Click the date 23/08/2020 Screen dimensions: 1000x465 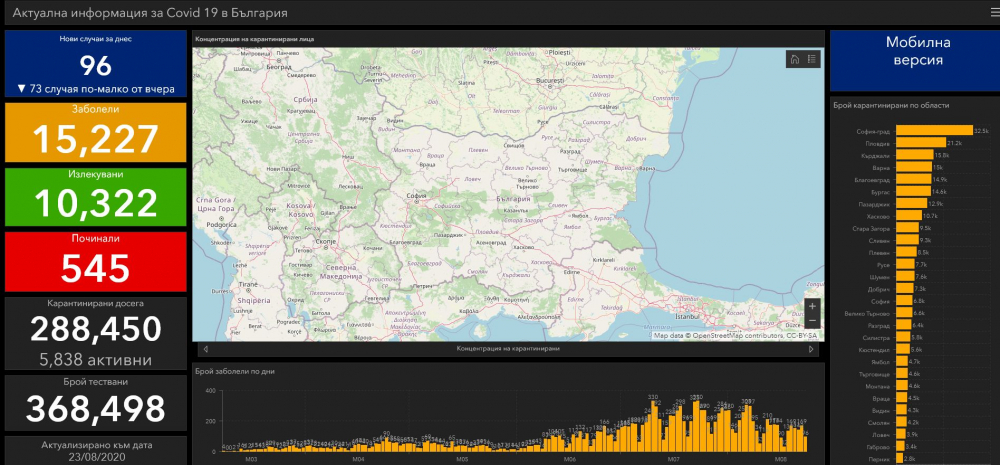(96, 457)
